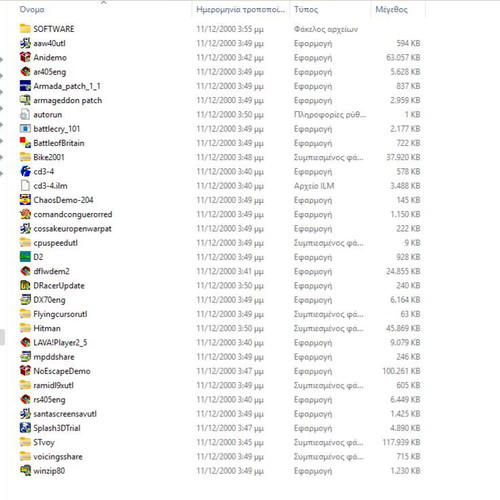500x500 pixels.
Task: Select the autorun file name
Action: pos(48,115)
